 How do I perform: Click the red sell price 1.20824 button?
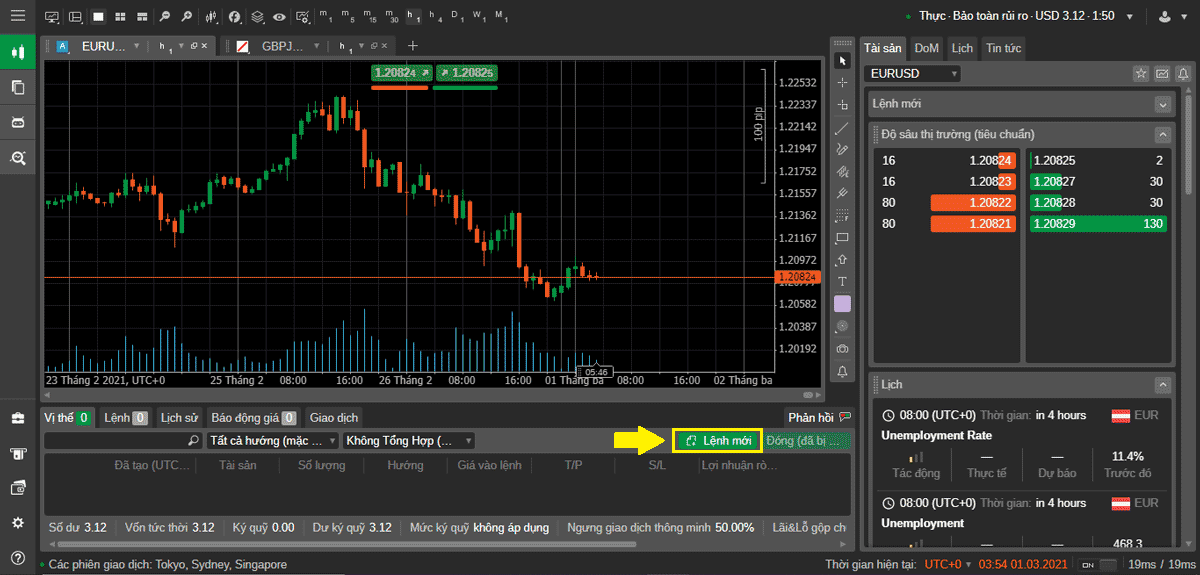point(400,72)
